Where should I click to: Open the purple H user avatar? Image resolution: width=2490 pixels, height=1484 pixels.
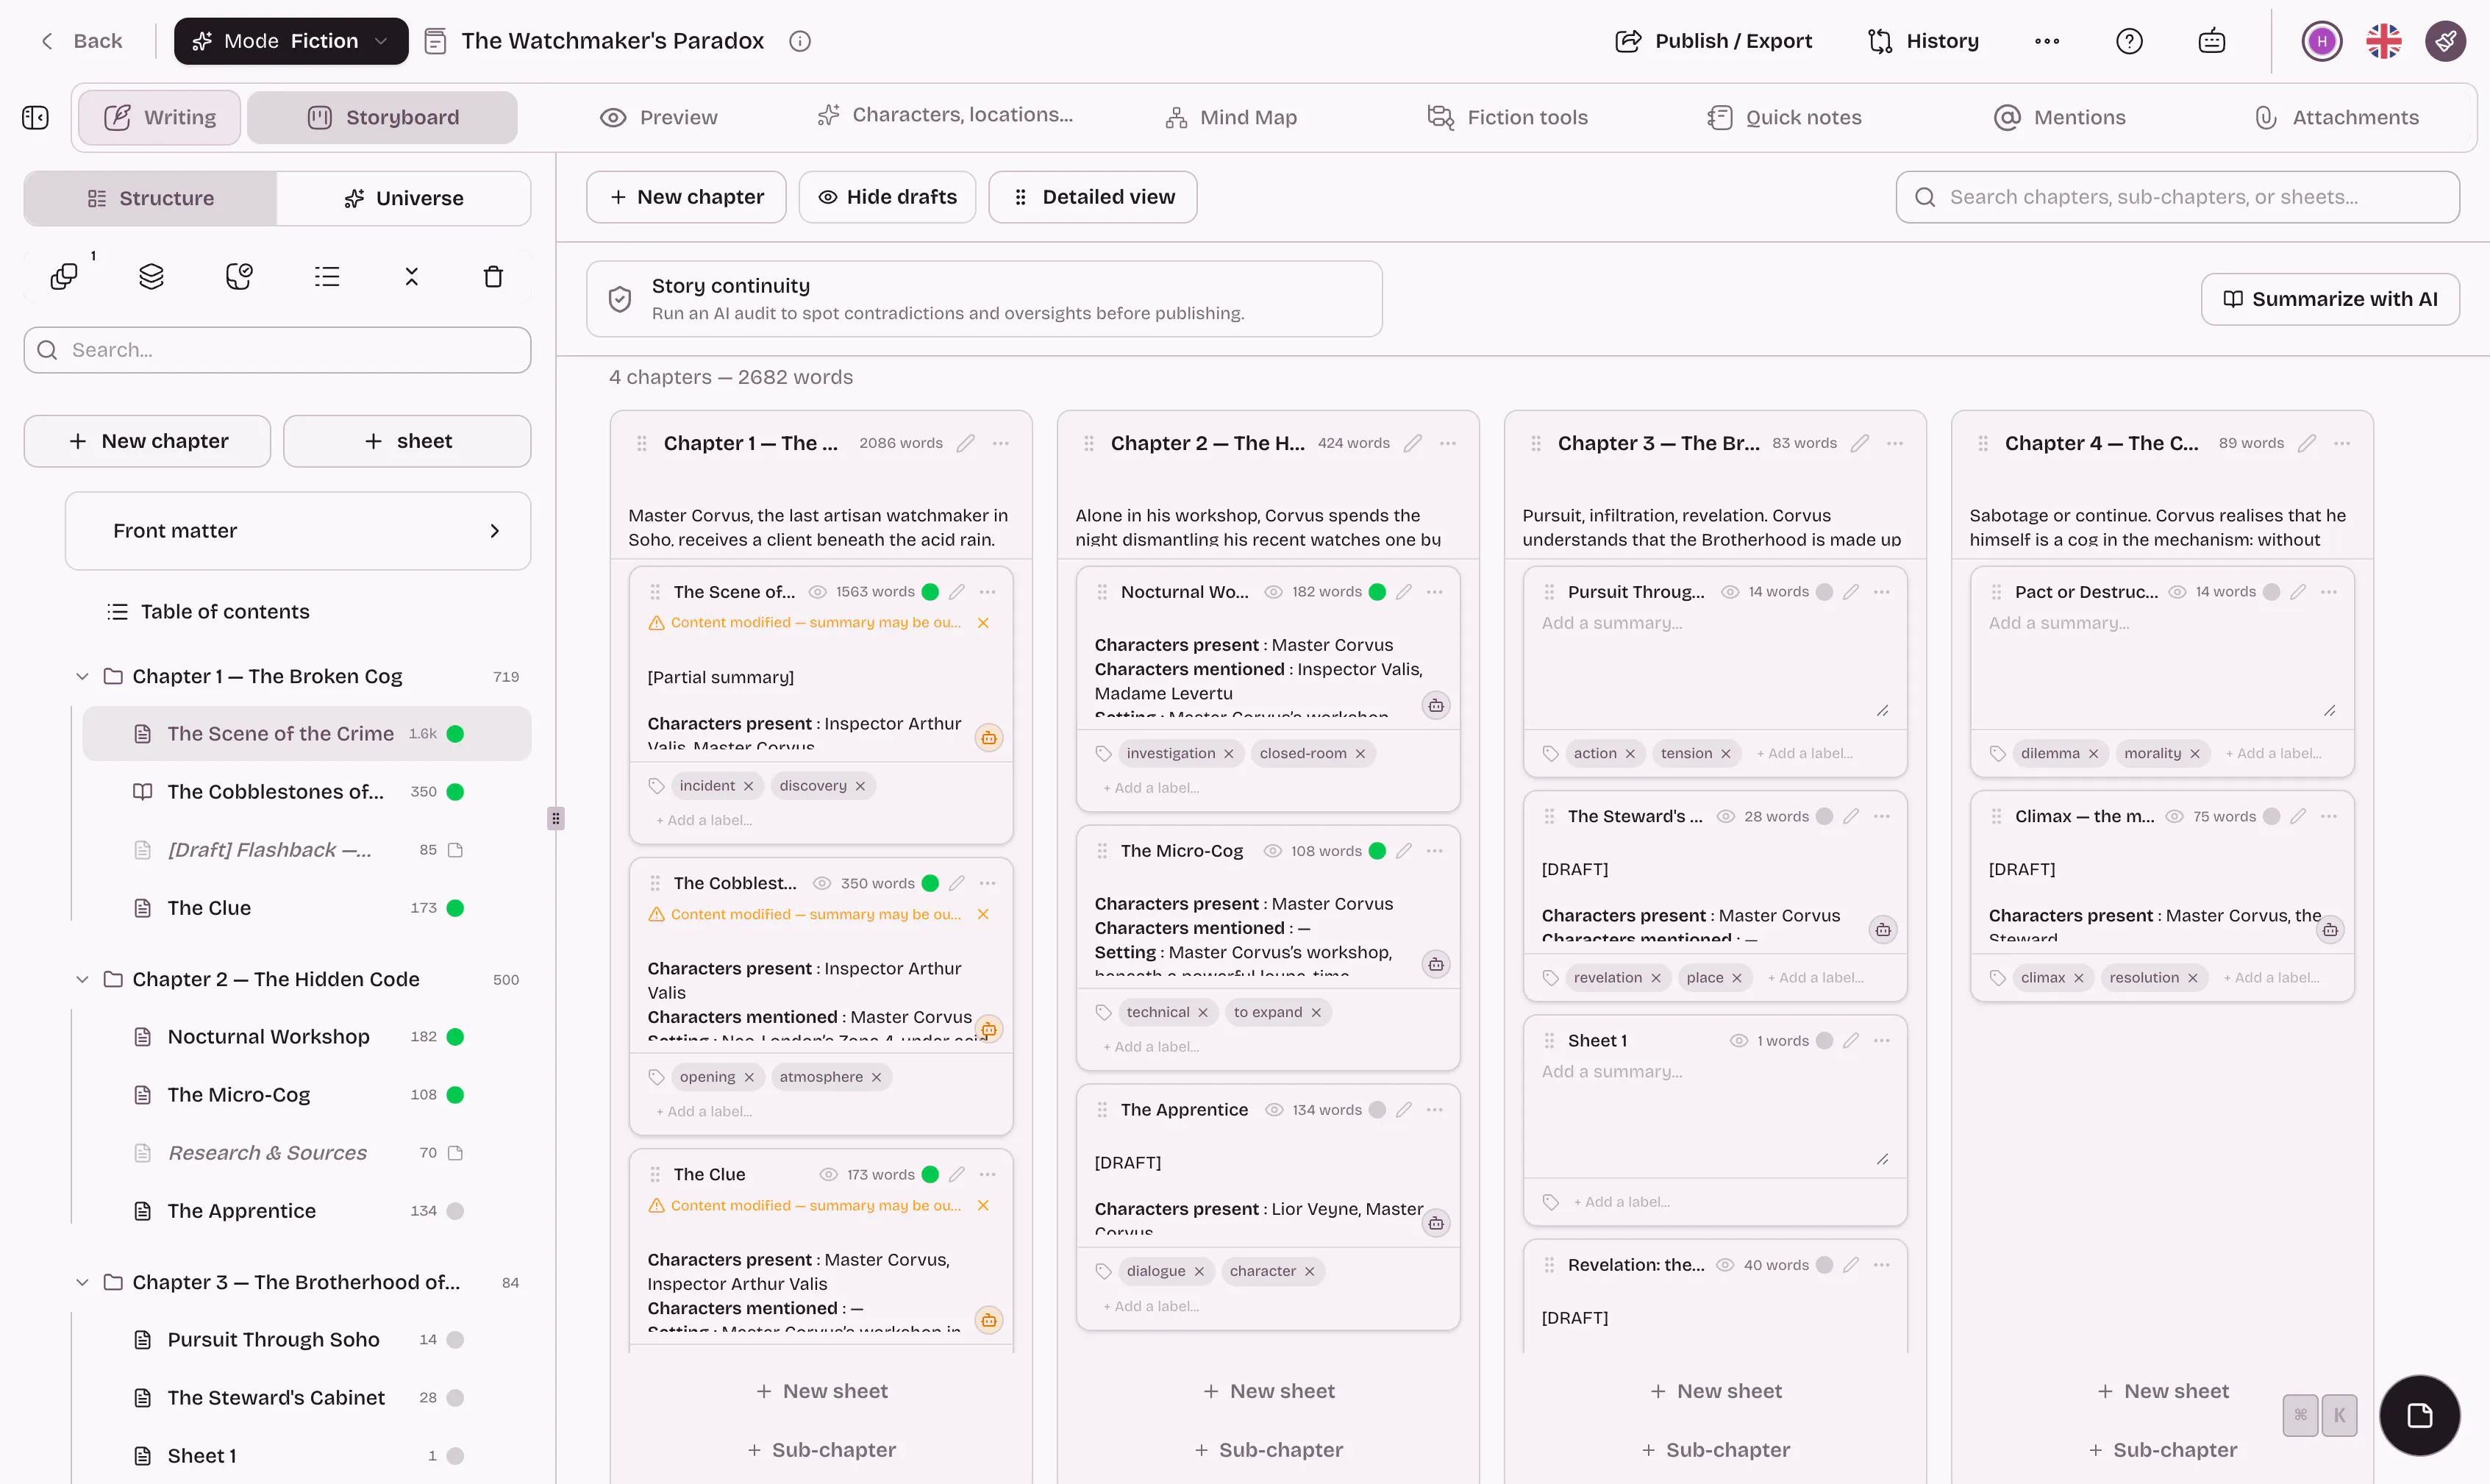pos(2321,41)
